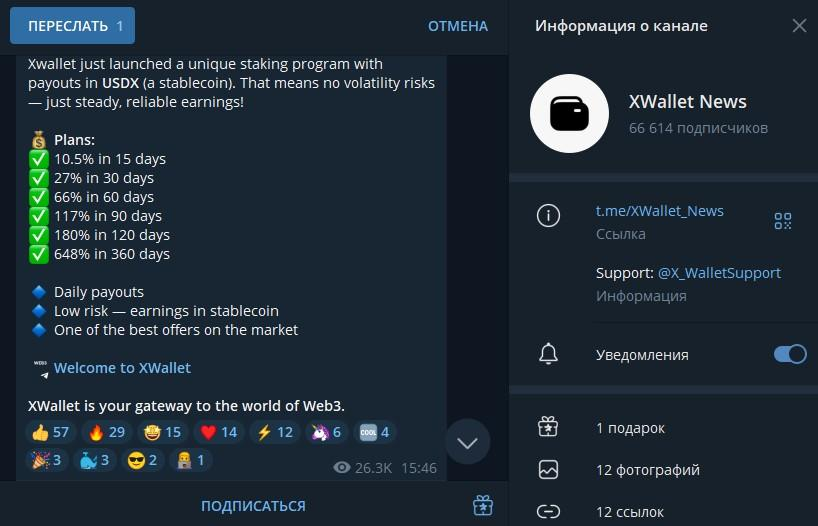Click the thumbs up reaction with 57

pos(50,432)
